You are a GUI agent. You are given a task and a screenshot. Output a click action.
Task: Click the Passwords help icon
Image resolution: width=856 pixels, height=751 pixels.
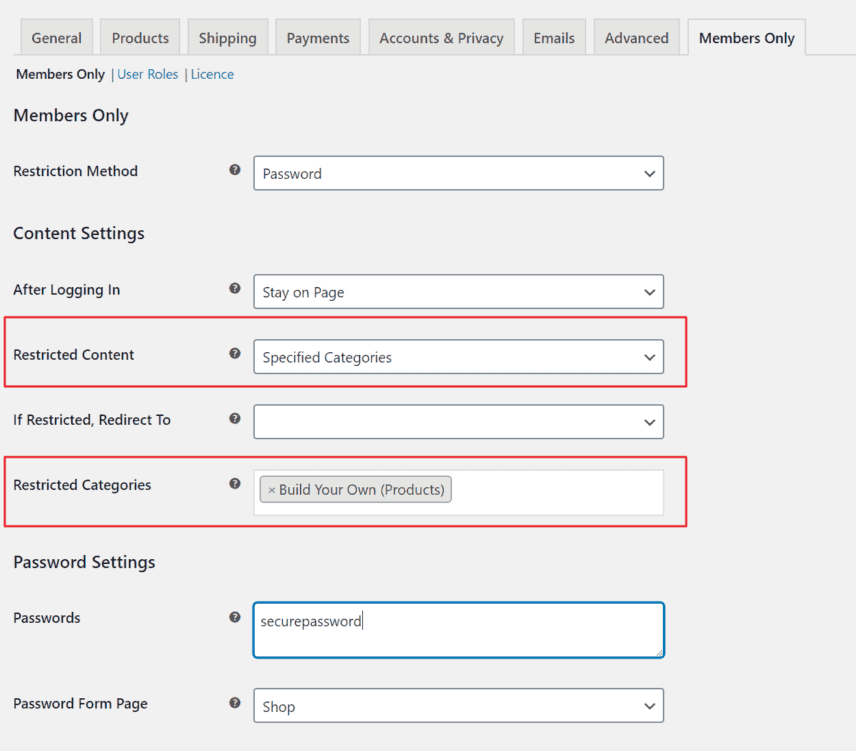pyautogui.click(x=234, y=616)
